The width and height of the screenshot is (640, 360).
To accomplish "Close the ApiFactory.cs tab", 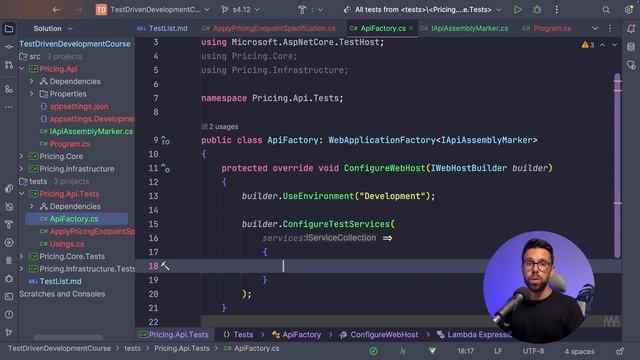I will pos(411,29).
